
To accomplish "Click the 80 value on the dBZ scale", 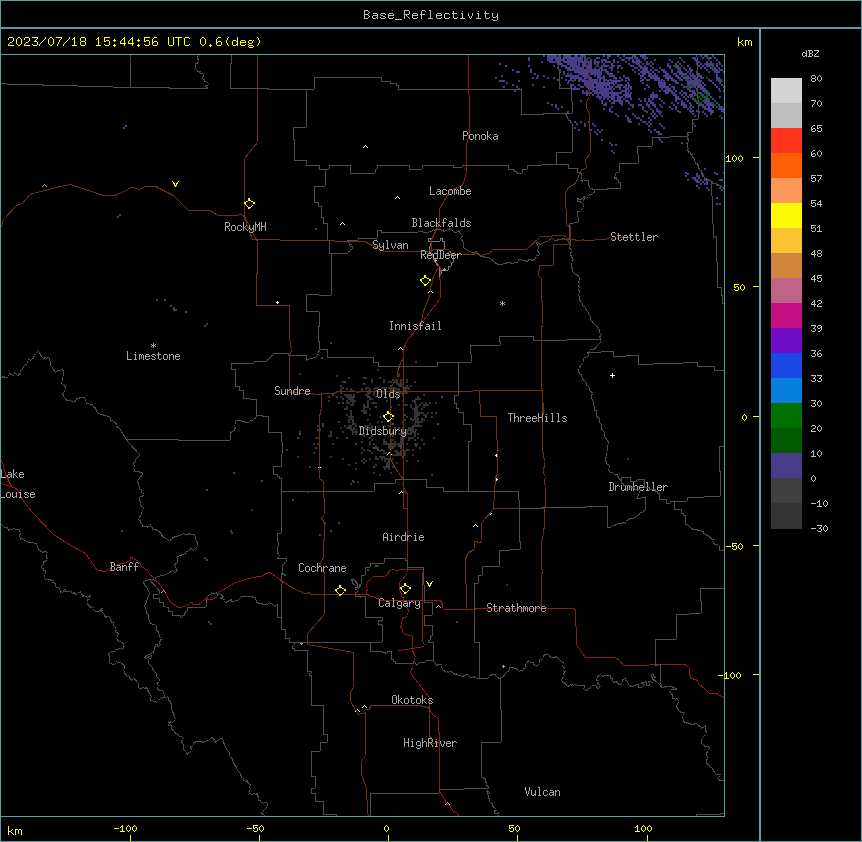I will (x=816, y=79).
